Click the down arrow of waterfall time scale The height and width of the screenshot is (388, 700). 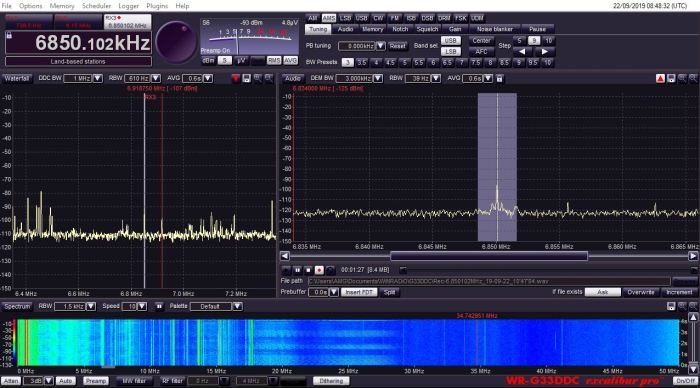693,369
